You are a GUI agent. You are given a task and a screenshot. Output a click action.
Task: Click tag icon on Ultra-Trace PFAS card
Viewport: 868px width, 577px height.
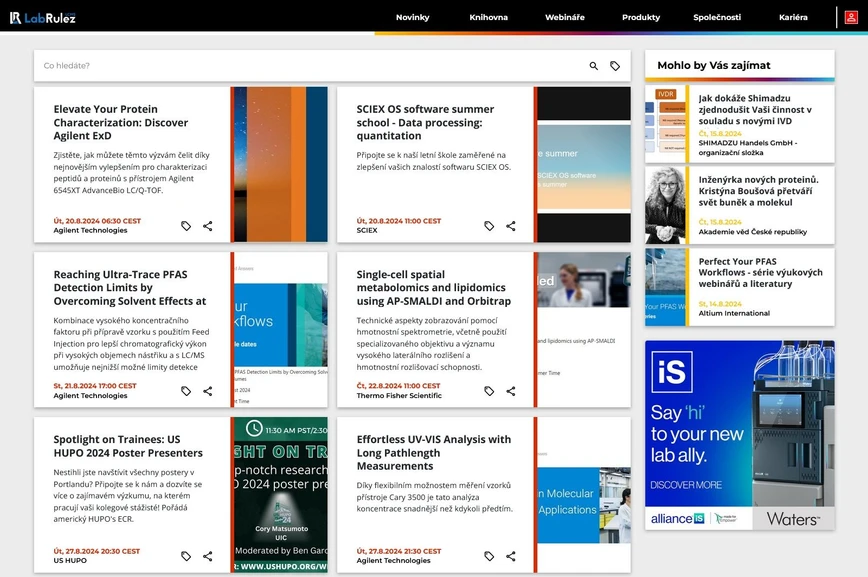pyautogui.click(x=186, y=391)
